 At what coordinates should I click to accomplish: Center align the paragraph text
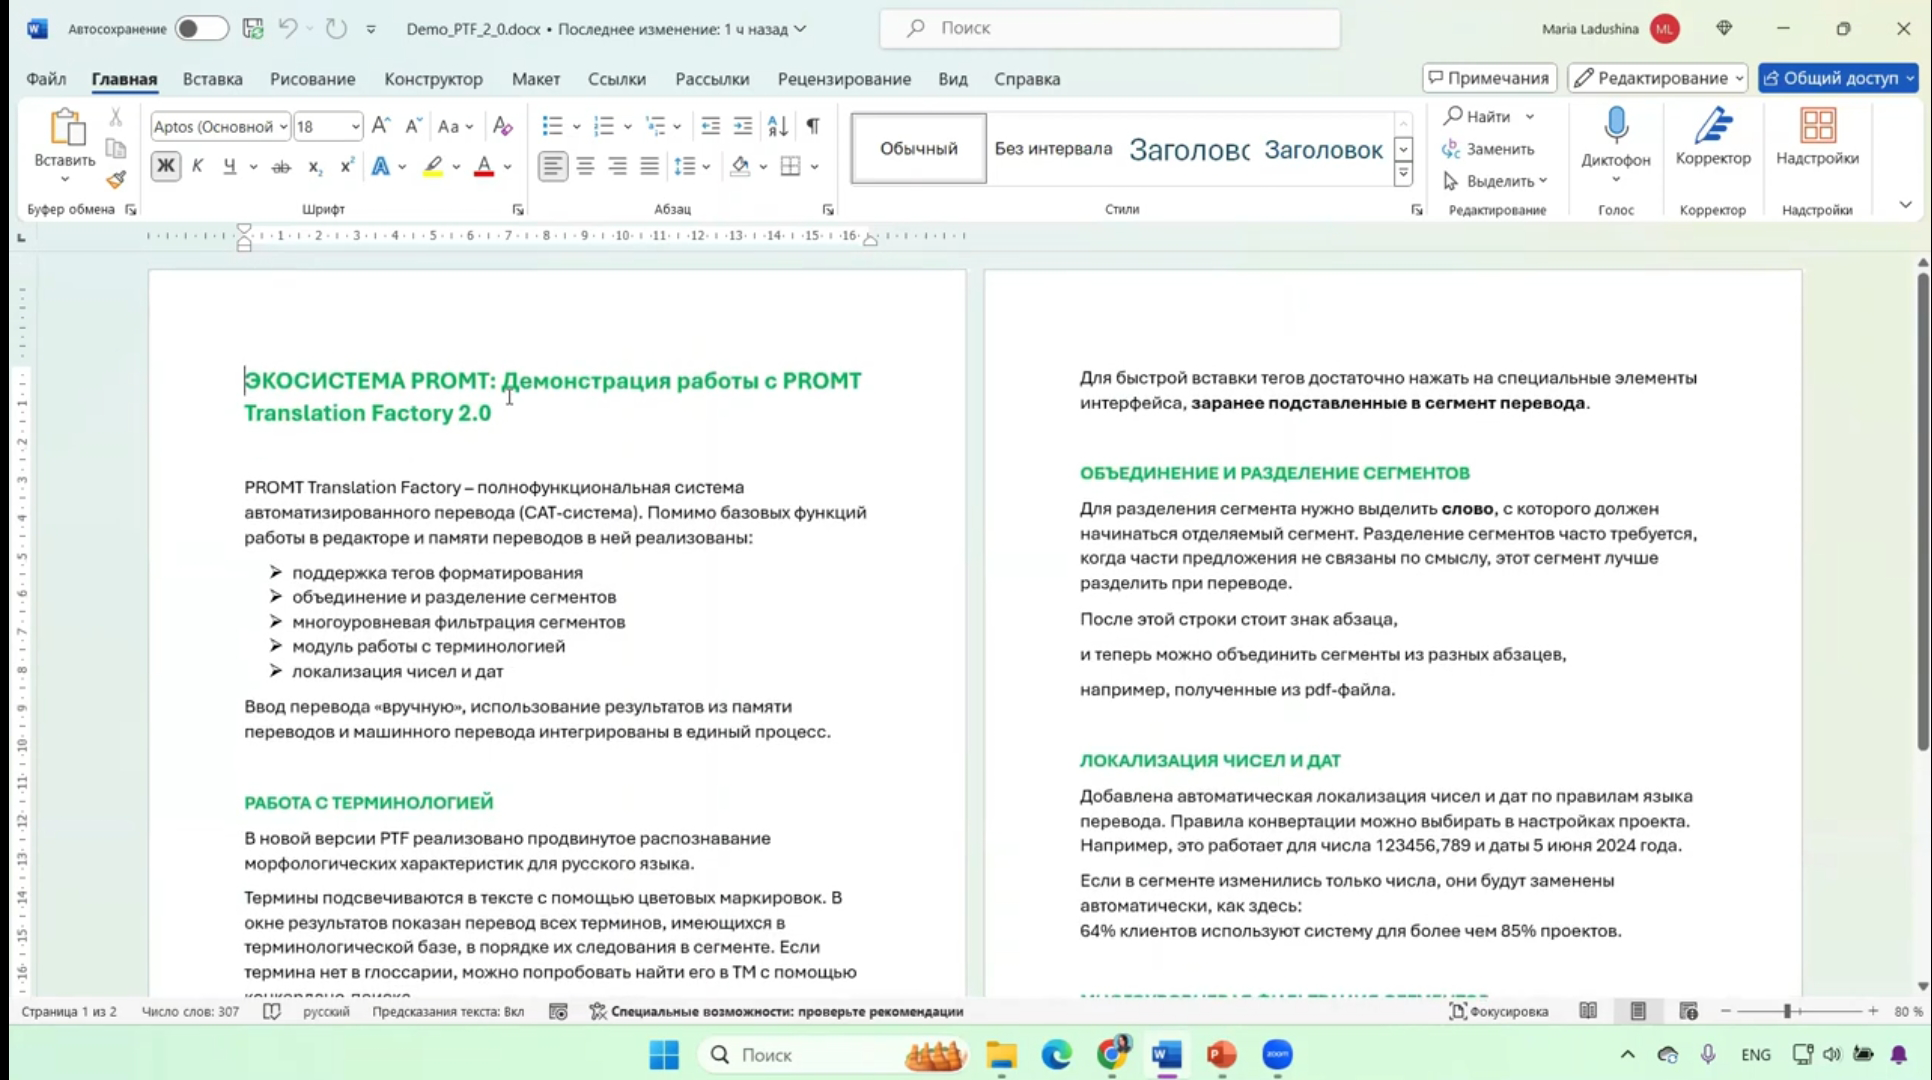(585, 166)
